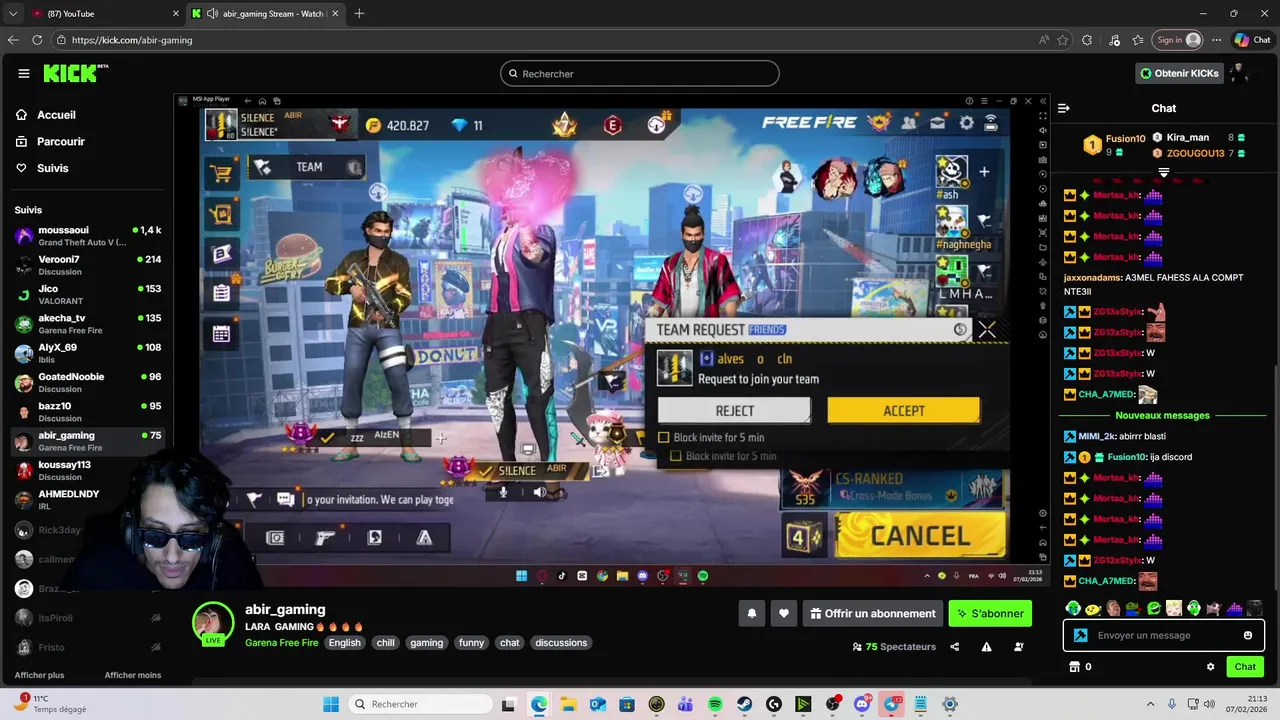This screenshot has width=1280, height=720.
Task: Open Steam from the Windows taskbar
Action: tap(744, 704)
